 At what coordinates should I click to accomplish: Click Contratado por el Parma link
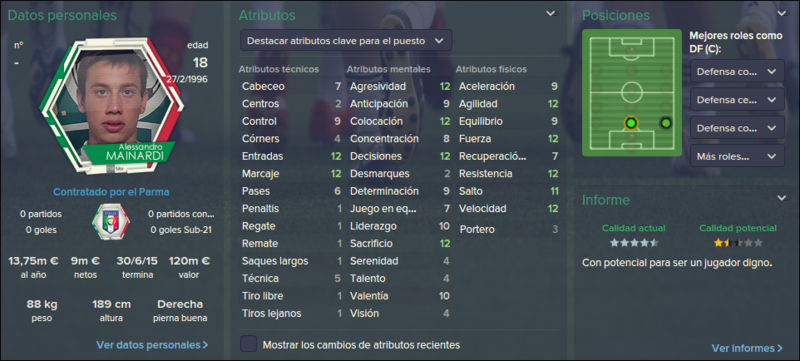click(111, 192)
